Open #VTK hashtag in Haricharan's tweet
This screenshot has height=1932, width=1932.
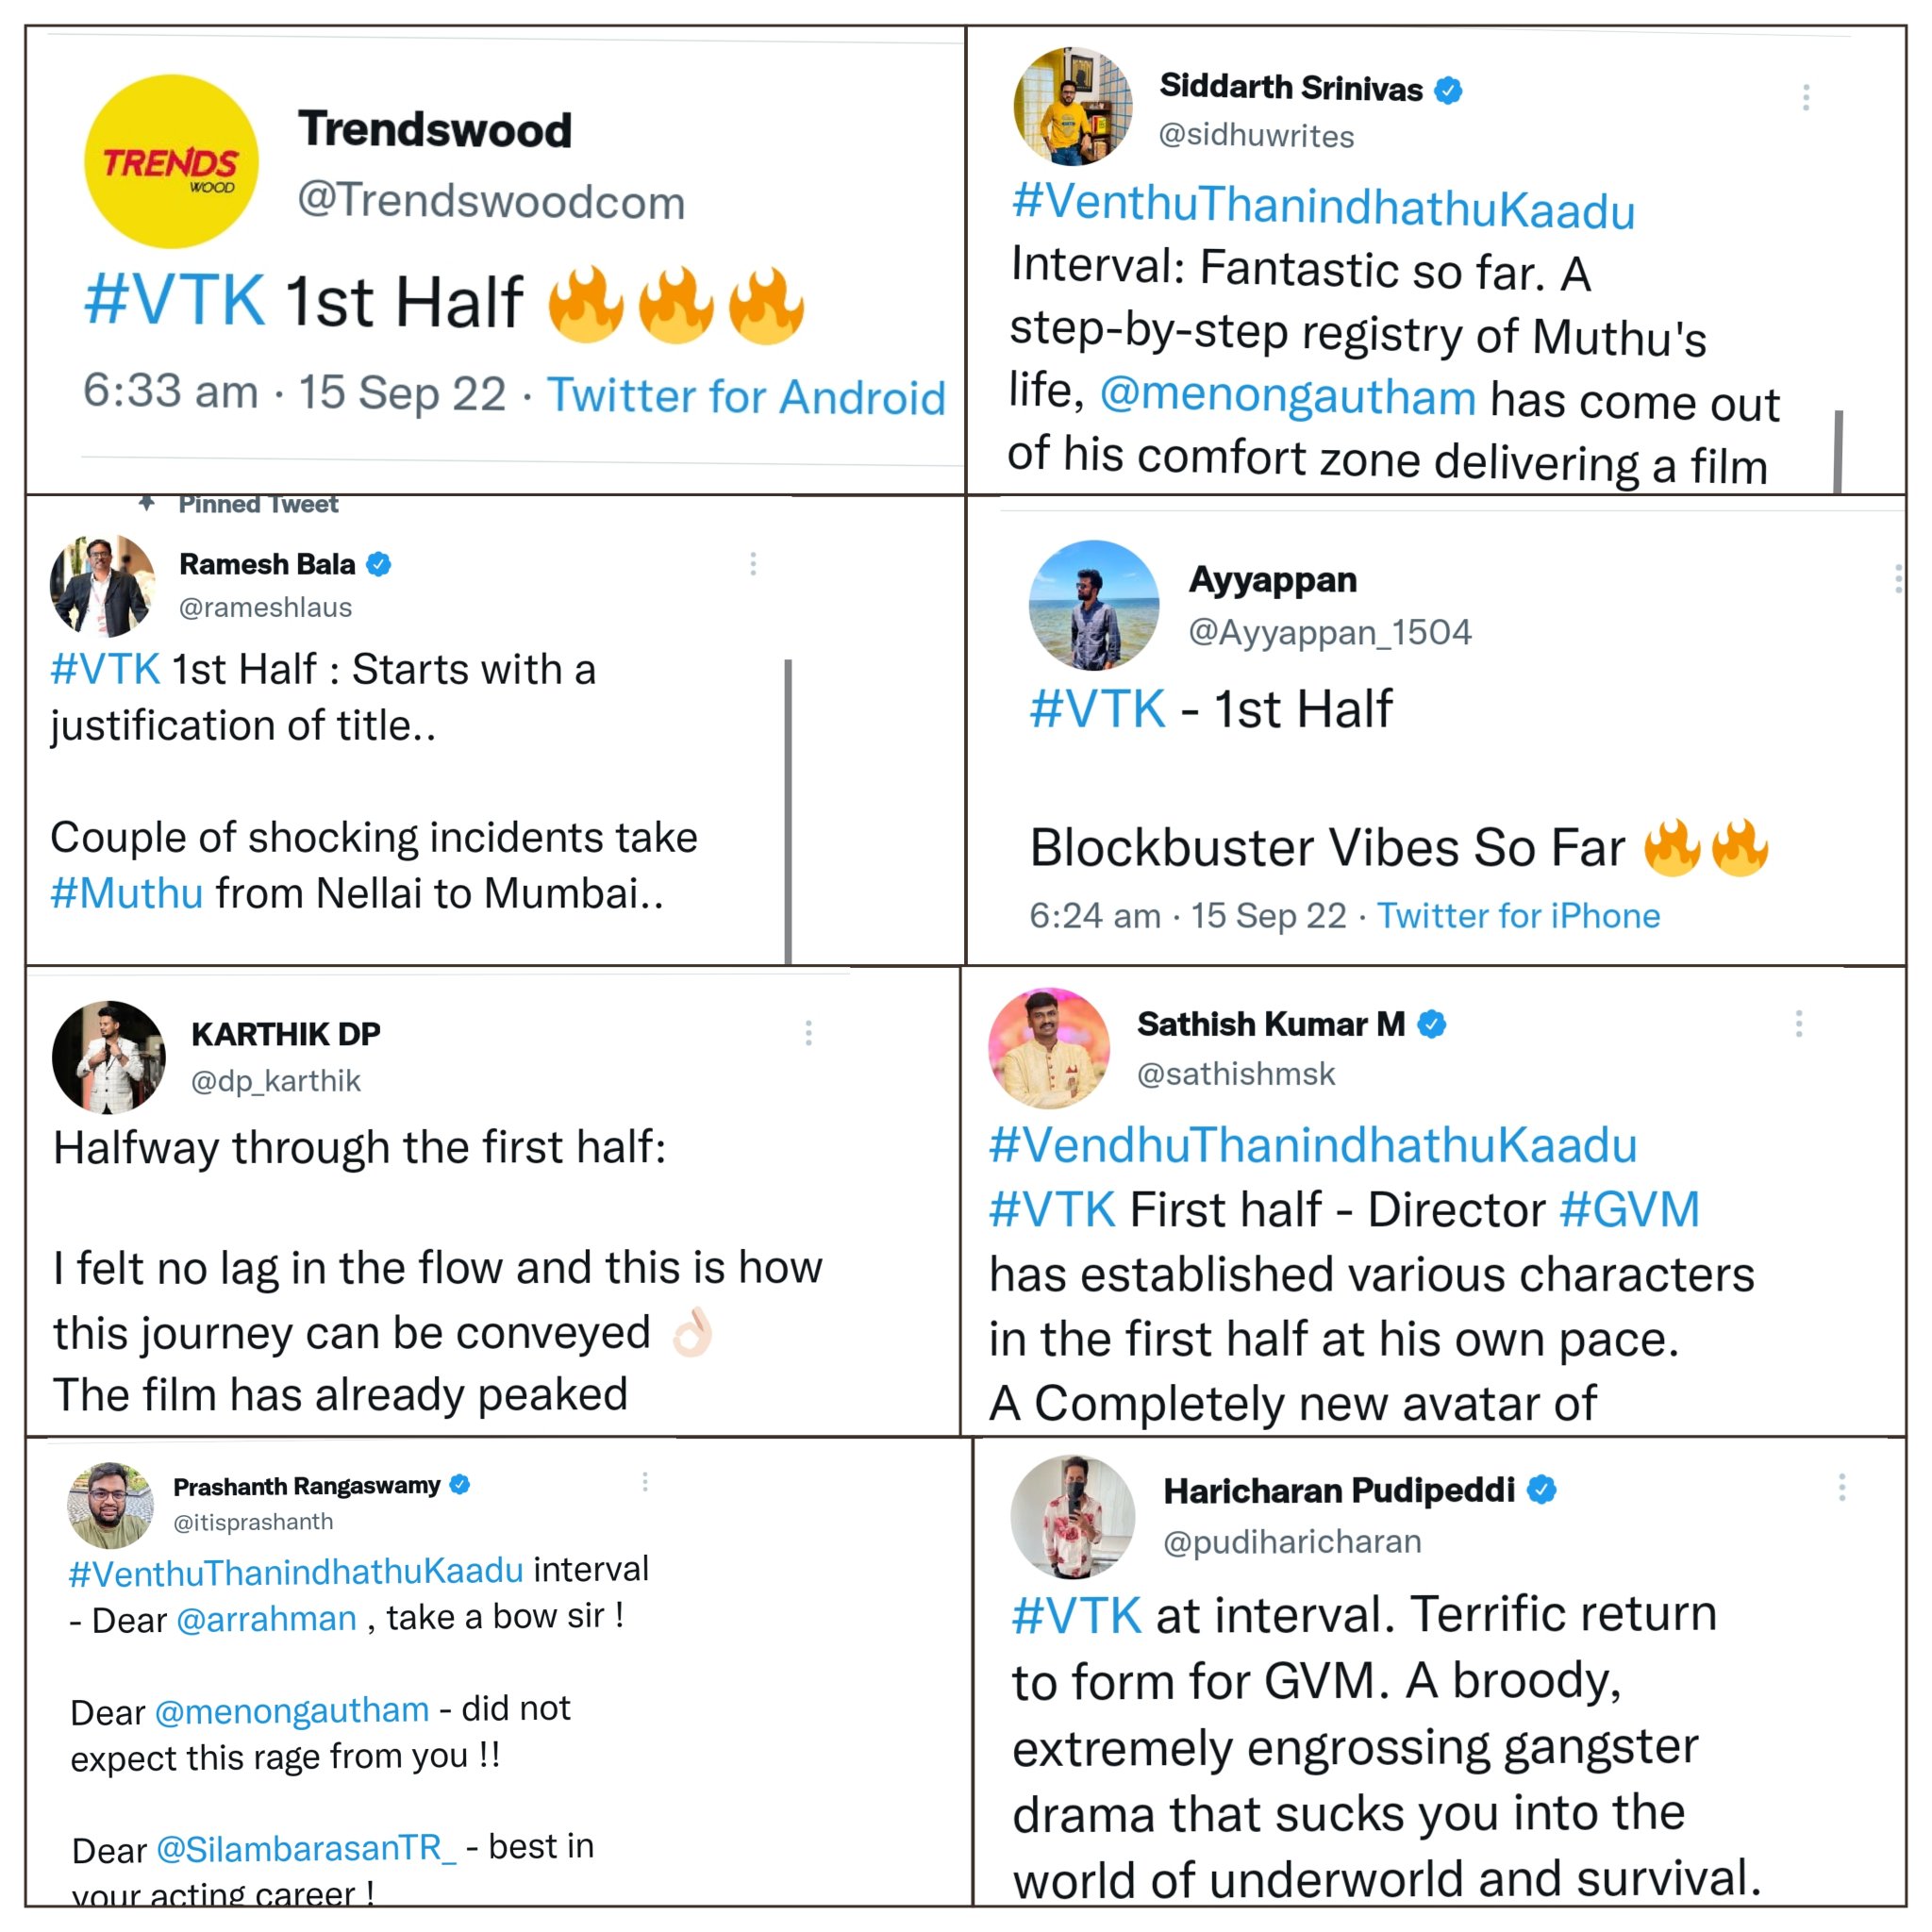pyautogui.click(x=1076, y=1616)
